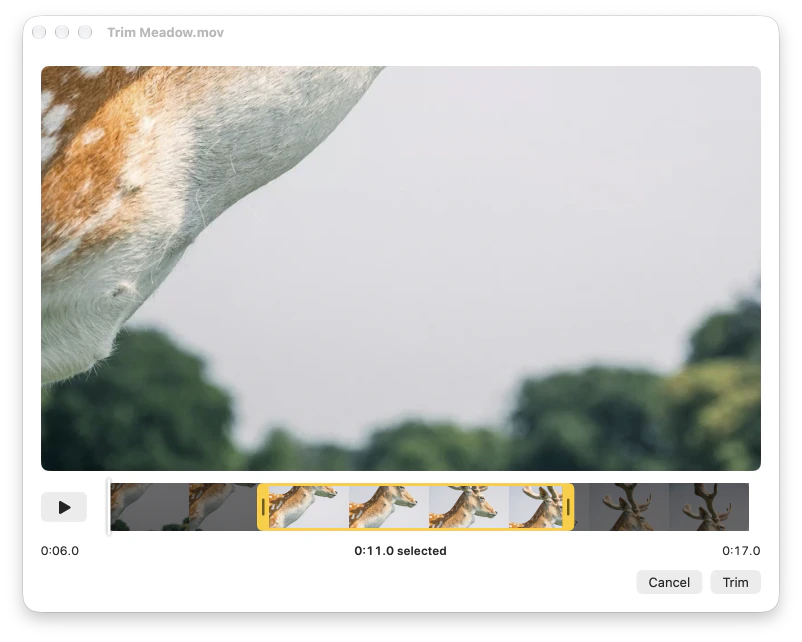Click the 0:06.0 start time label
The image size is (802, 642).
[60, 550]
